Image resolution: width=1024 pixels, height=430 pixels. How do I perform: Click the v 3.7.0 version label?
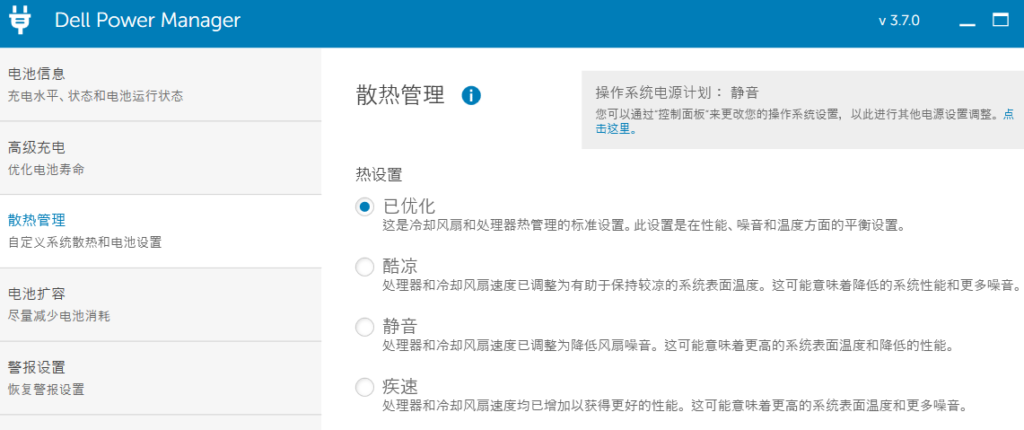pos(899,20)
